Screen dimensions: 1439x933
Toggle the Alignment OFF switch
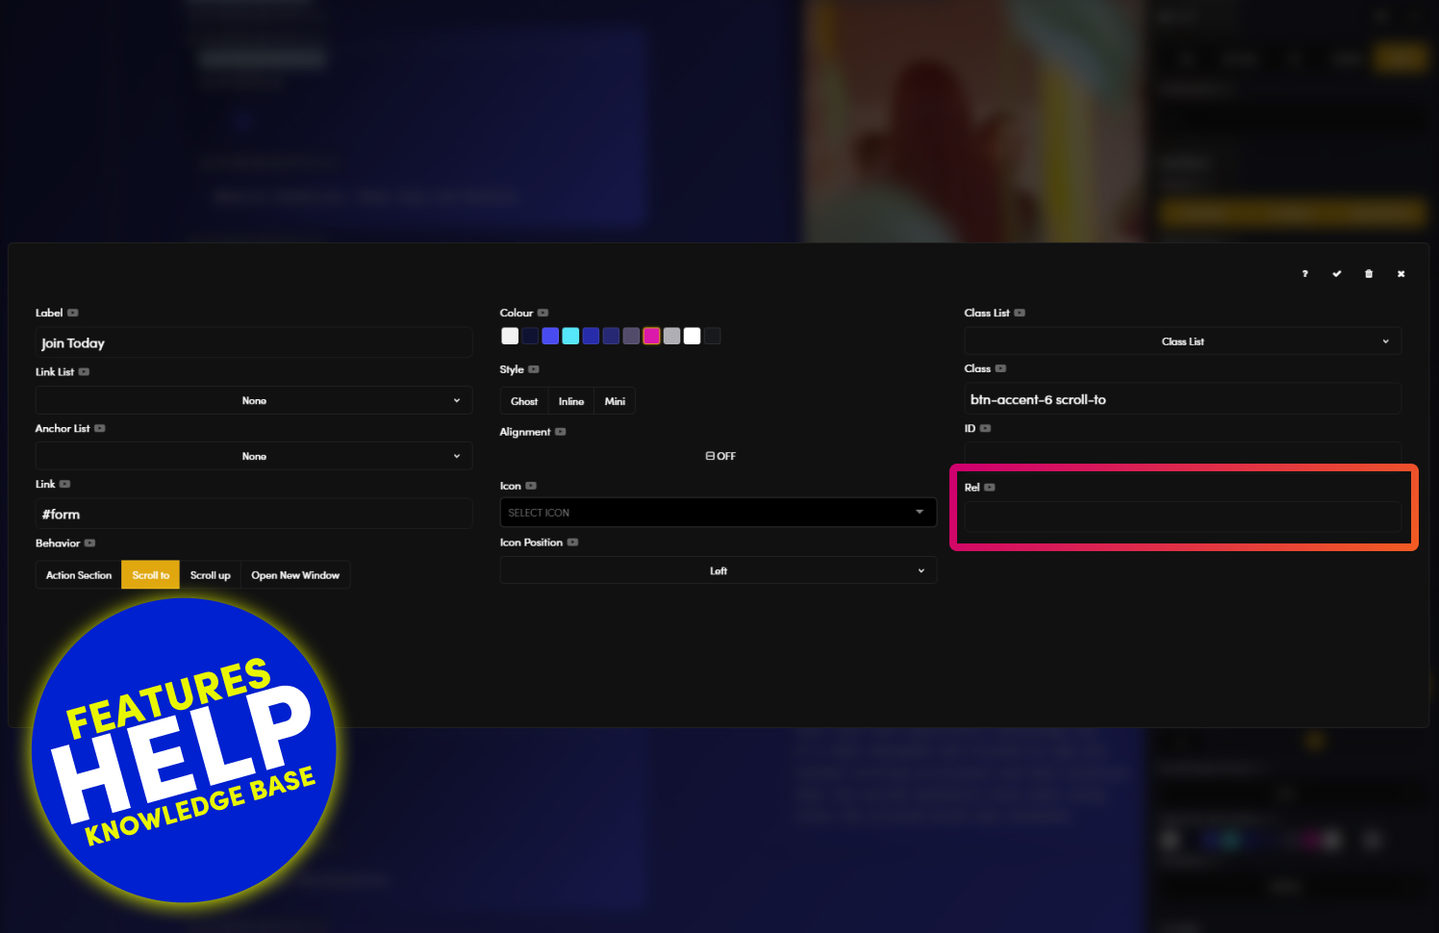coord(719,456)
